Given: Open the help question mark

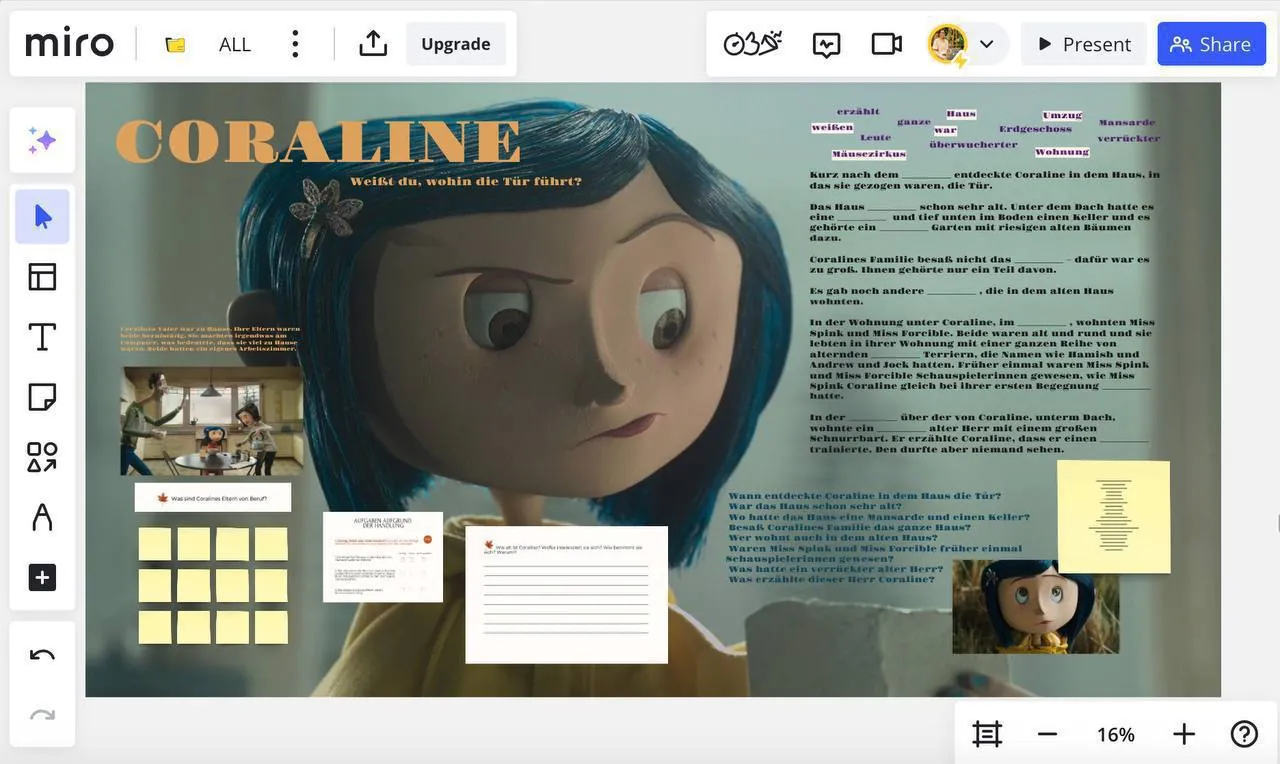Looking at the screenshot, I should [x=1244, y=735].
